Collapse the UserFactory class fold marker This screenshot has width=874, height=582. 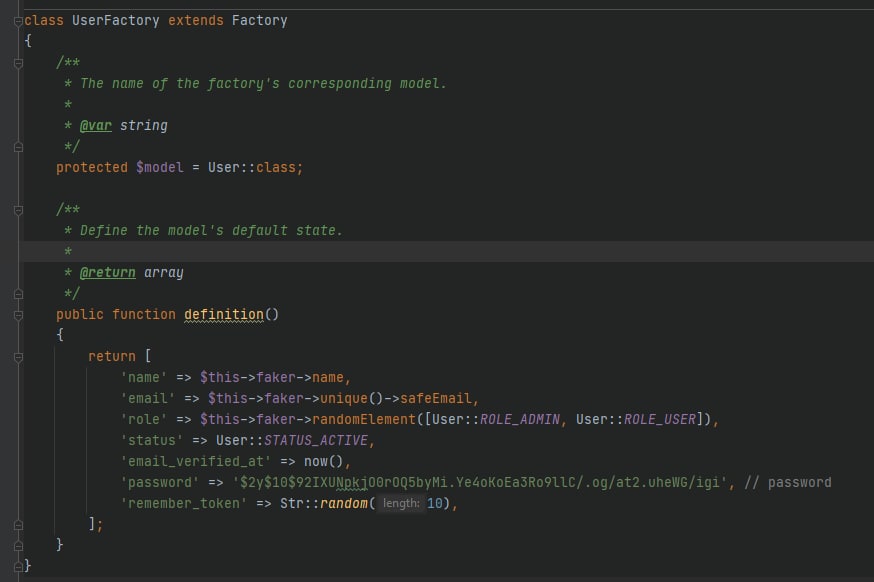pyautogui.click(x=18, y=21)
